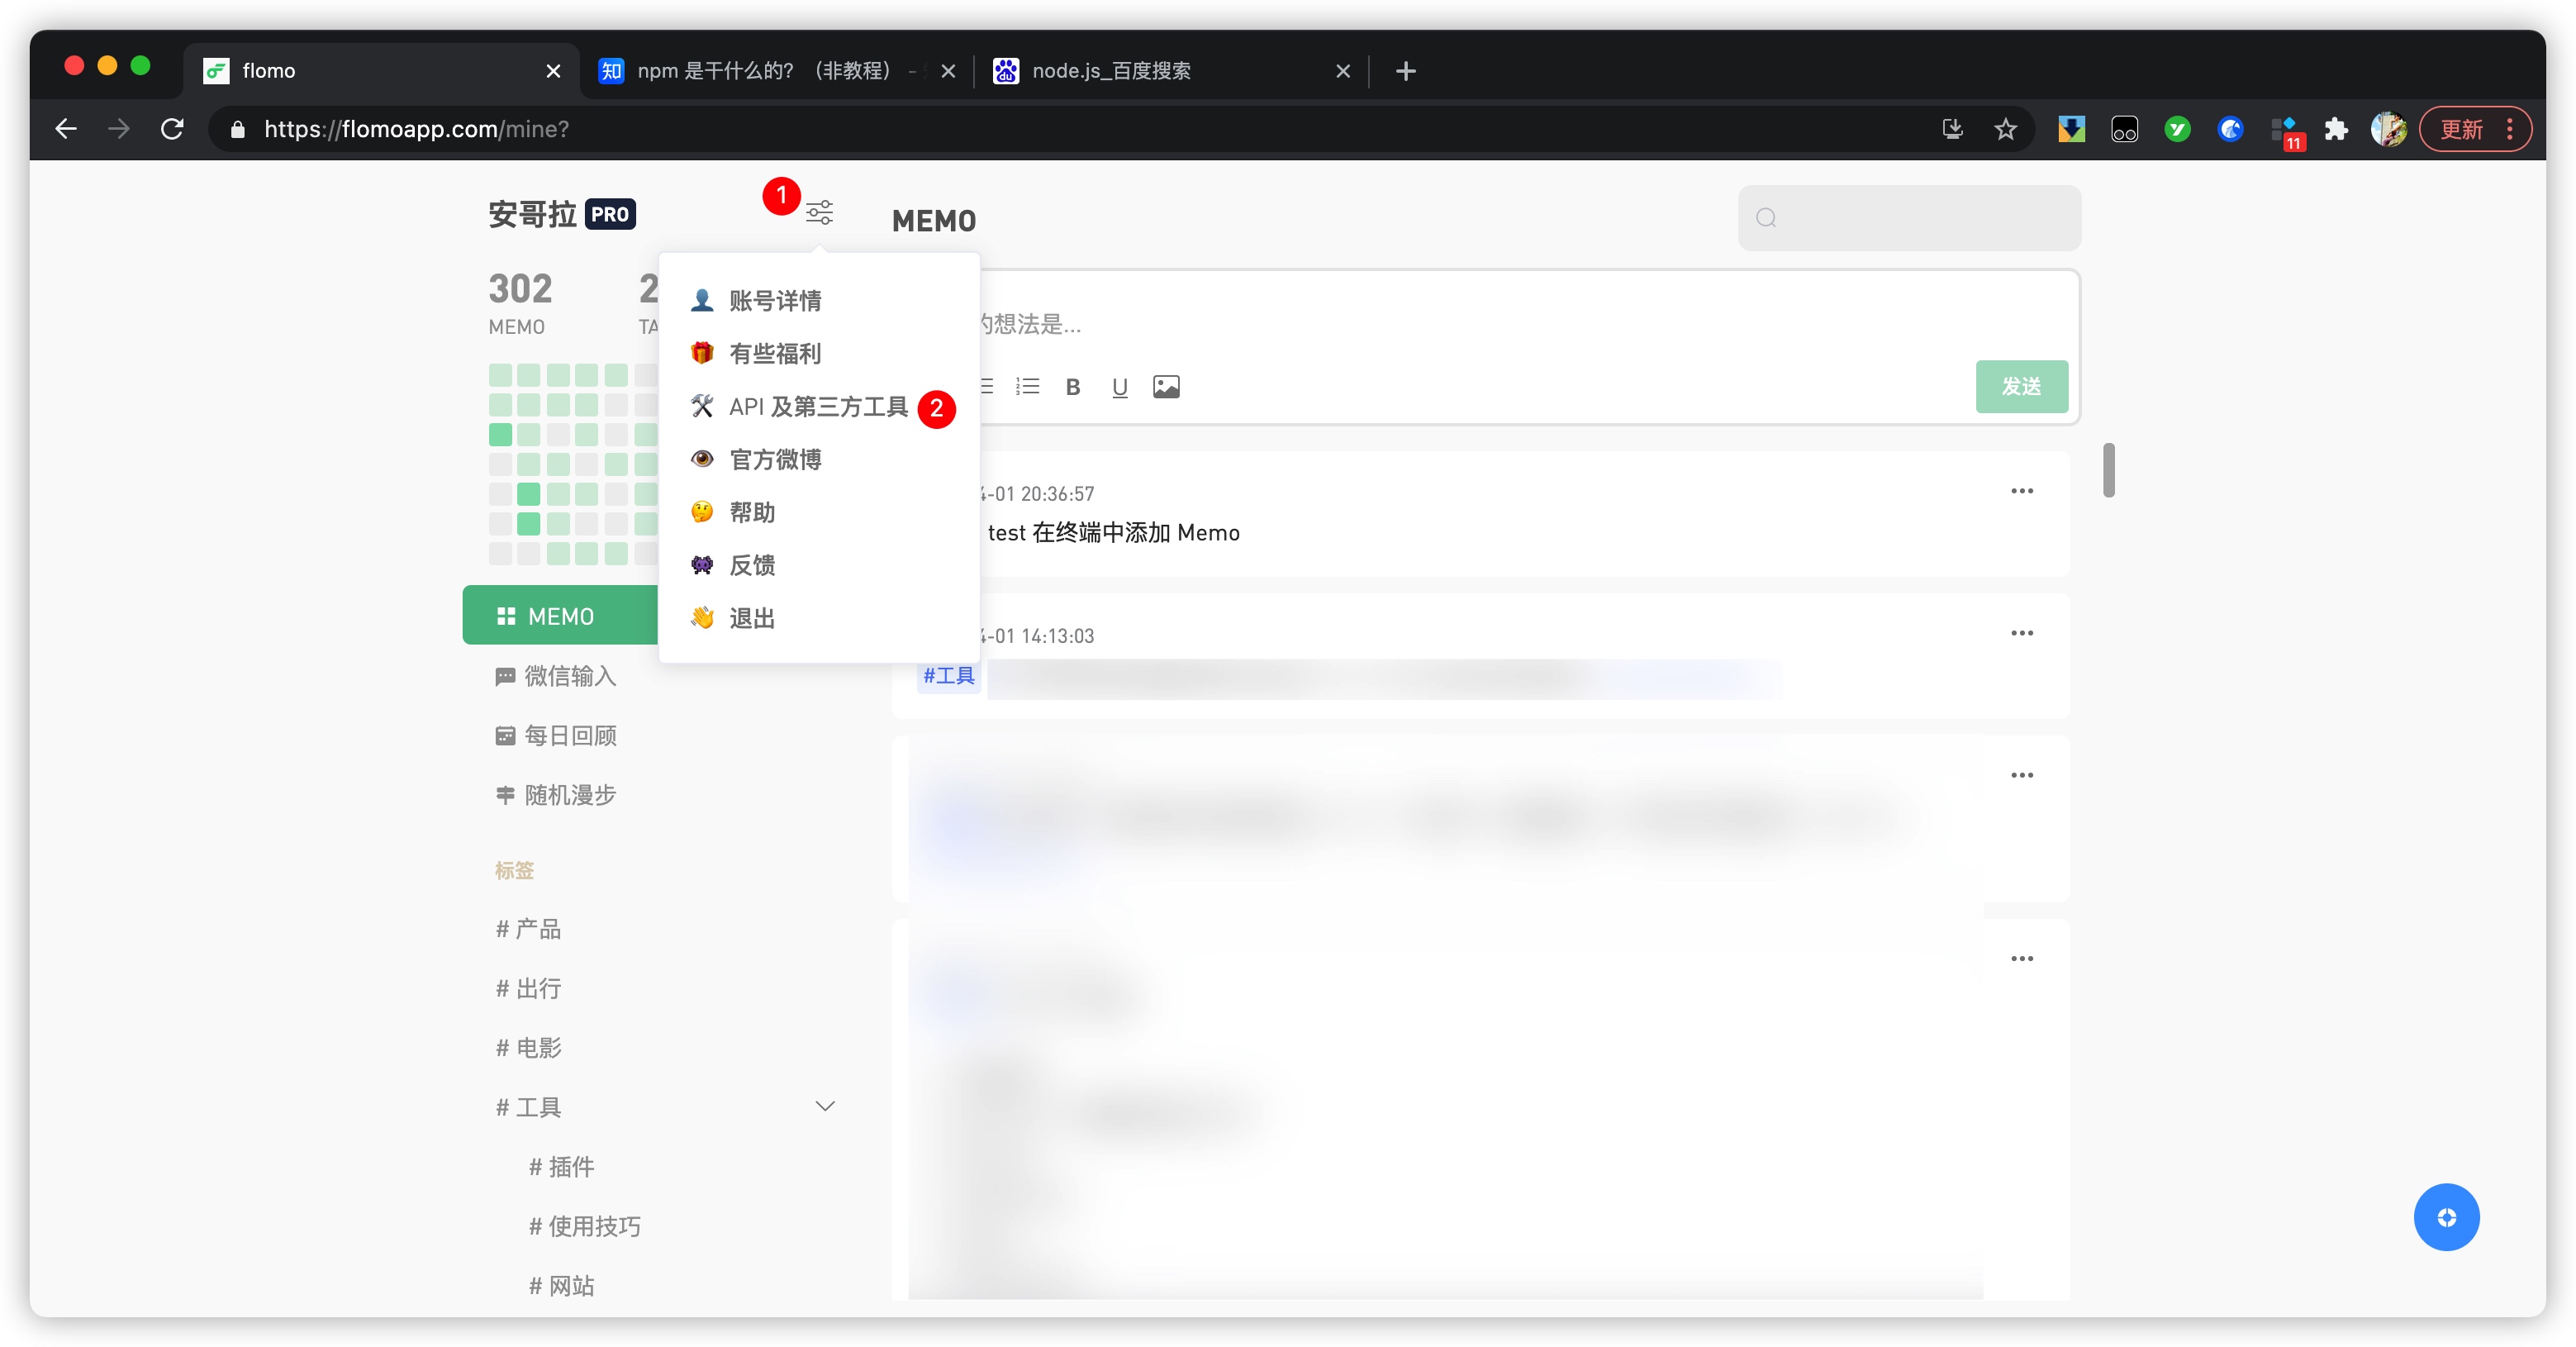Select API 及第三方工具 from the menu
This screenshot has height=1347, width=2576.
tap(817, 407)
